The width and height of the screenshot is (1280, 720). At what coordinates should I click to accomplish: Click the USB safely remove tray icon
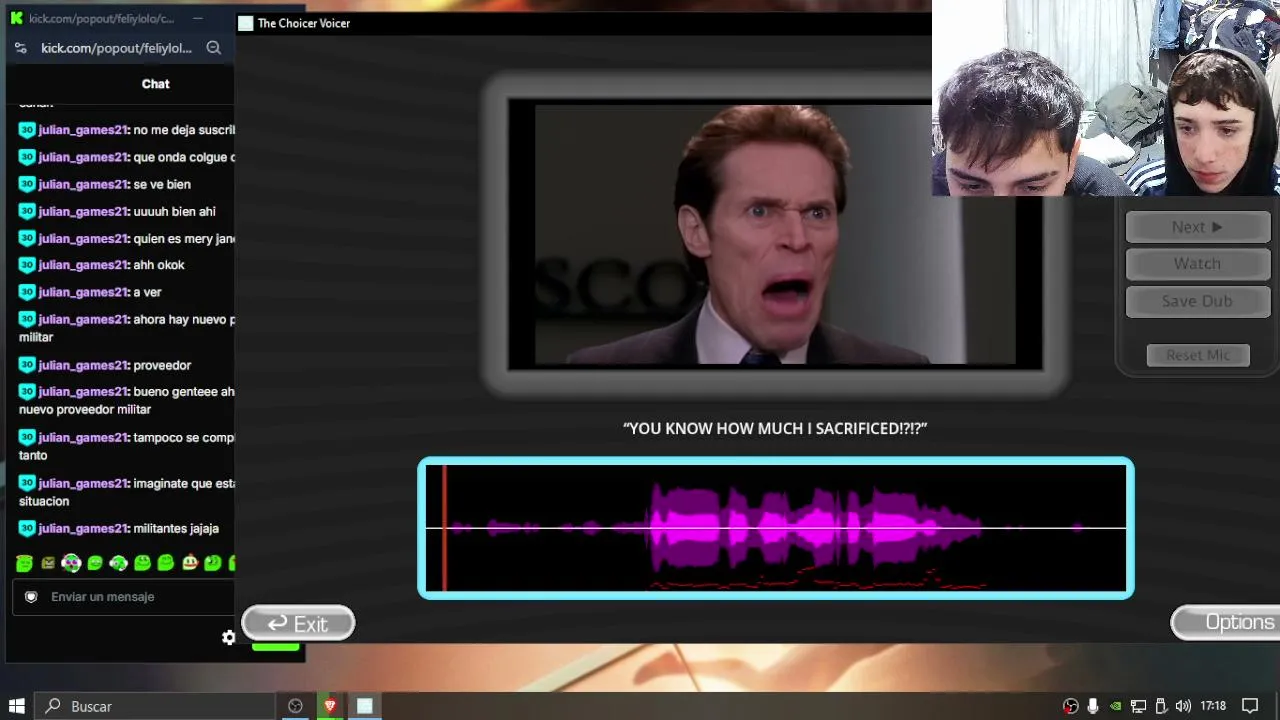click(1161, 706)
